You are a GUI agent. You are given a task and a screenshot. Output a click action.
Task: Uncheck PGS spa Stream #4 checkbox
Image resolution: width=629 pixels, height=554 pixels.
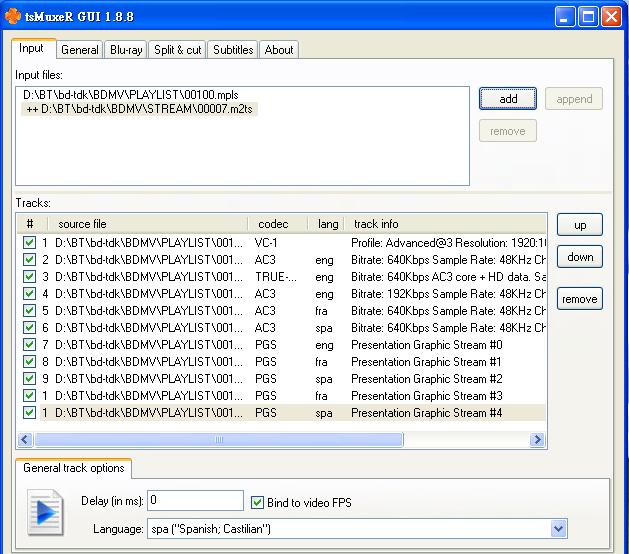[29, 413]
